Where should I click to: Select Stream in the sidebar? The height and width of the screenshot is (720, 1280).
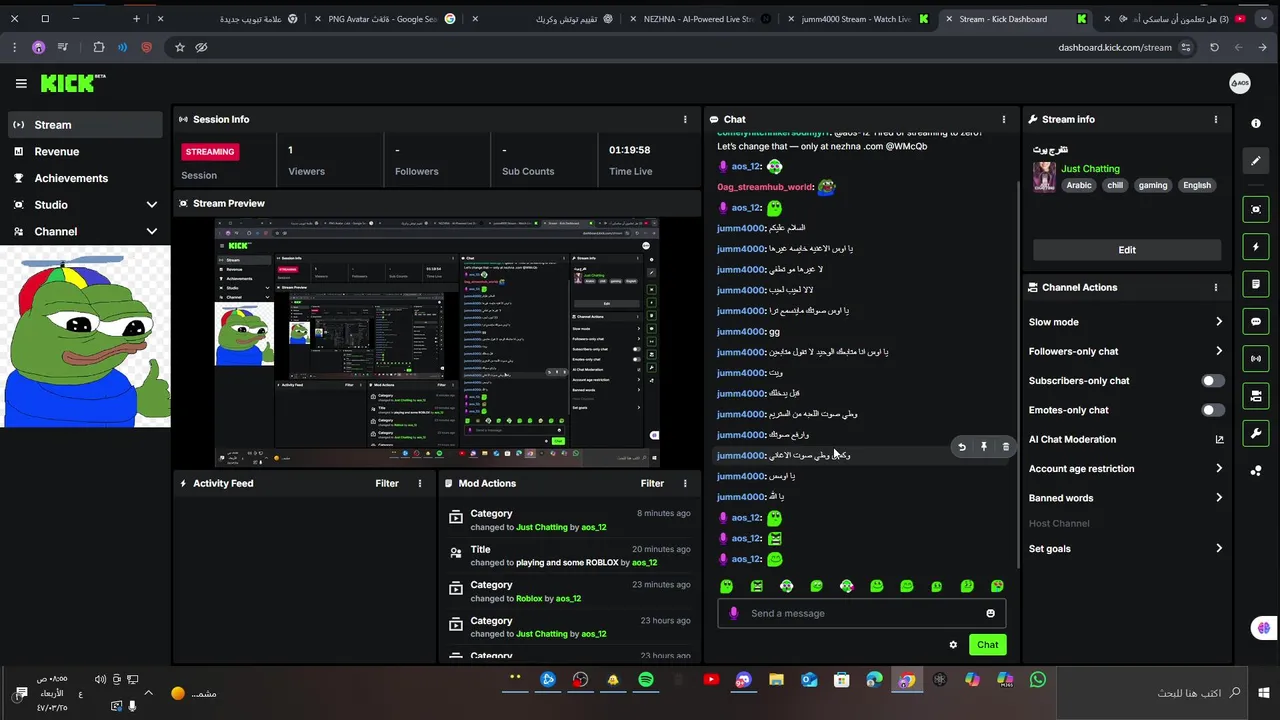(85, 125)
